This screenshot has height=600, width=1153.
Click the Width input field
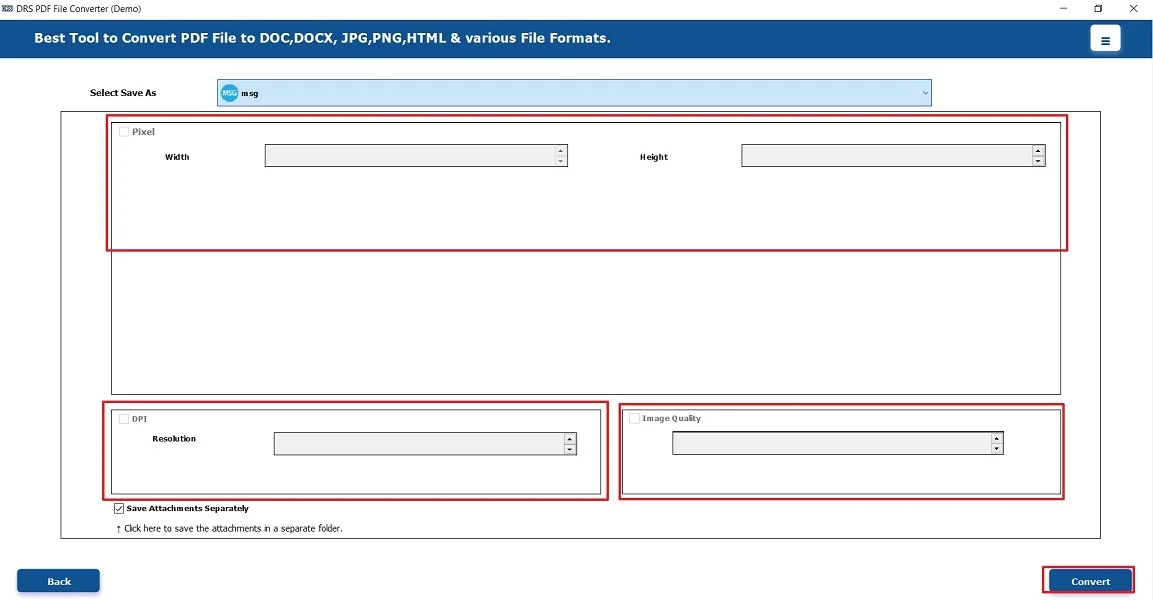click(410, 156)
